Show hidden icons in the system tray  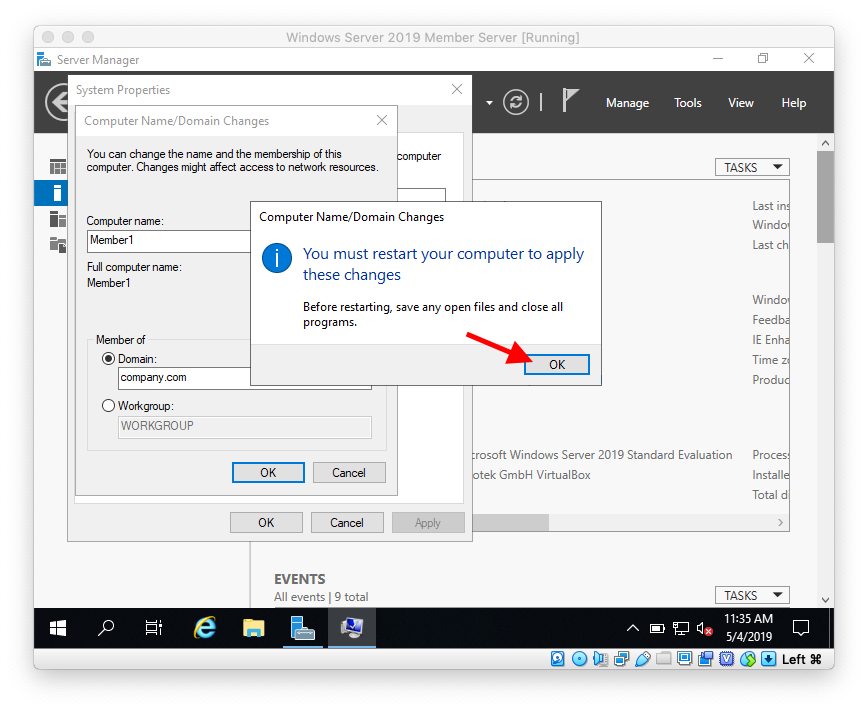(633, 628)
